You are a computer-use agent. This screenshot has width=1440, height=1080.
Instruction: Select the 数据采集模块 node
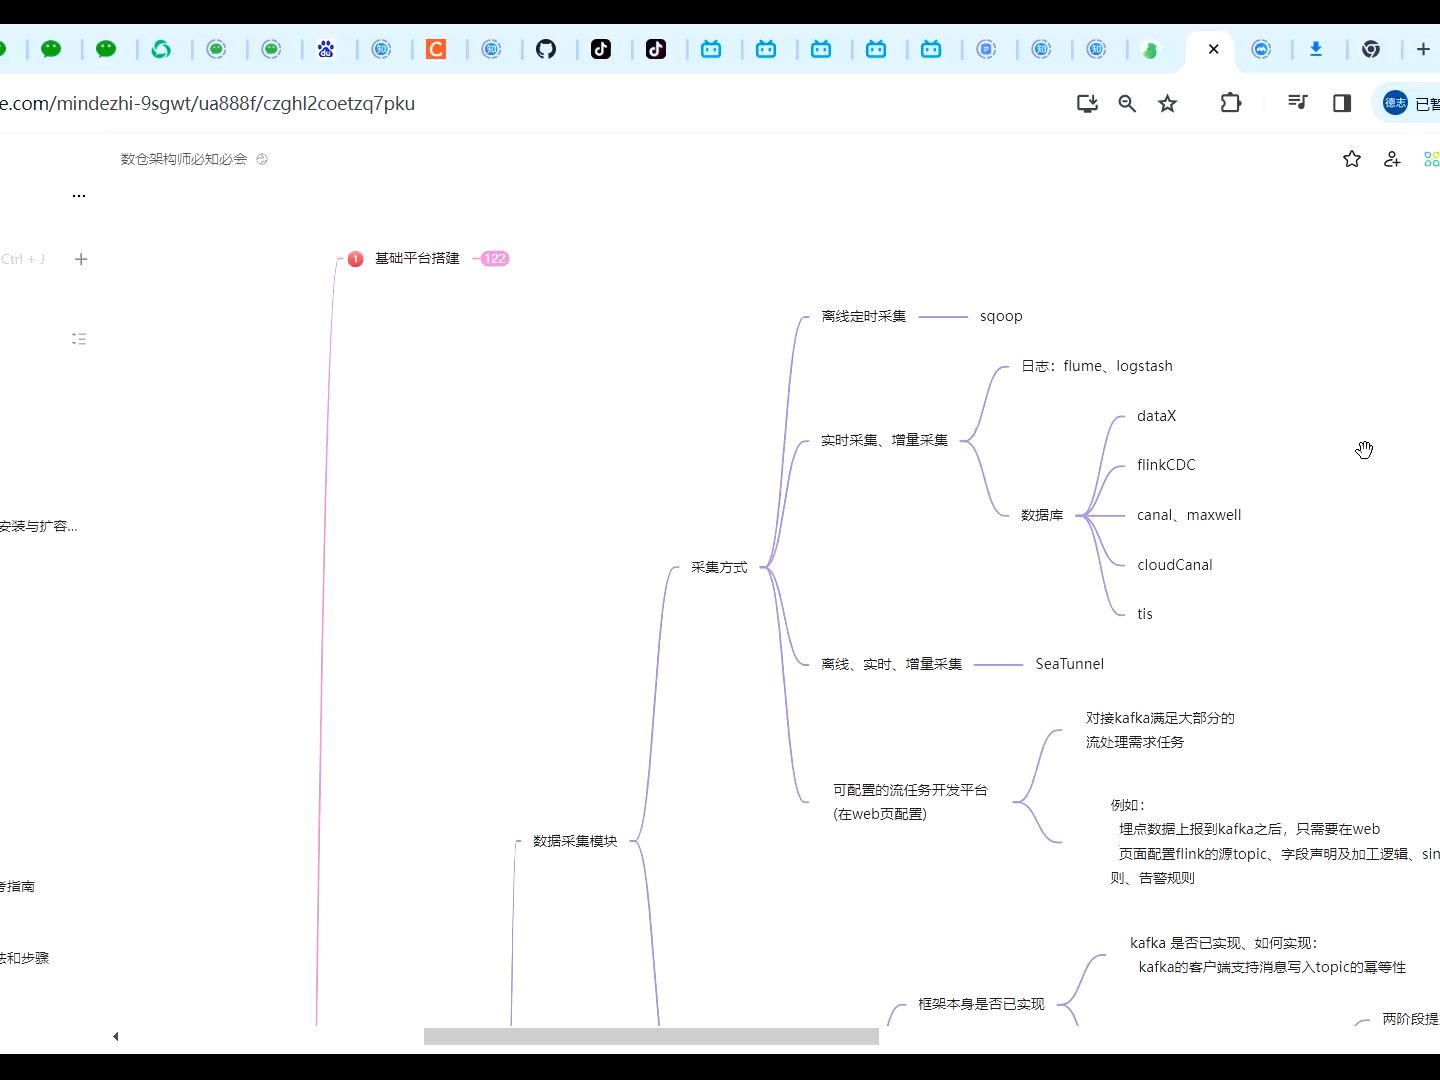pos(575,841)
